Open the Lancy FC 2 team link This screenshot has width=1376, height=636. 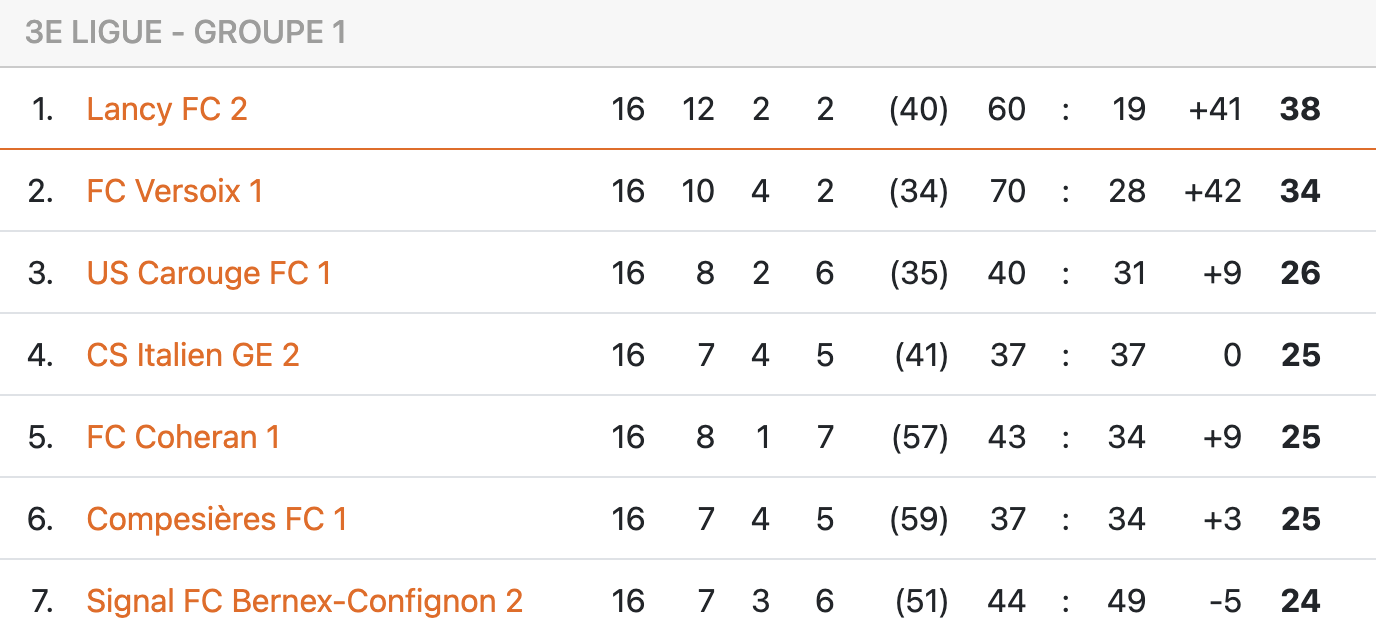[x=166, y=109]
